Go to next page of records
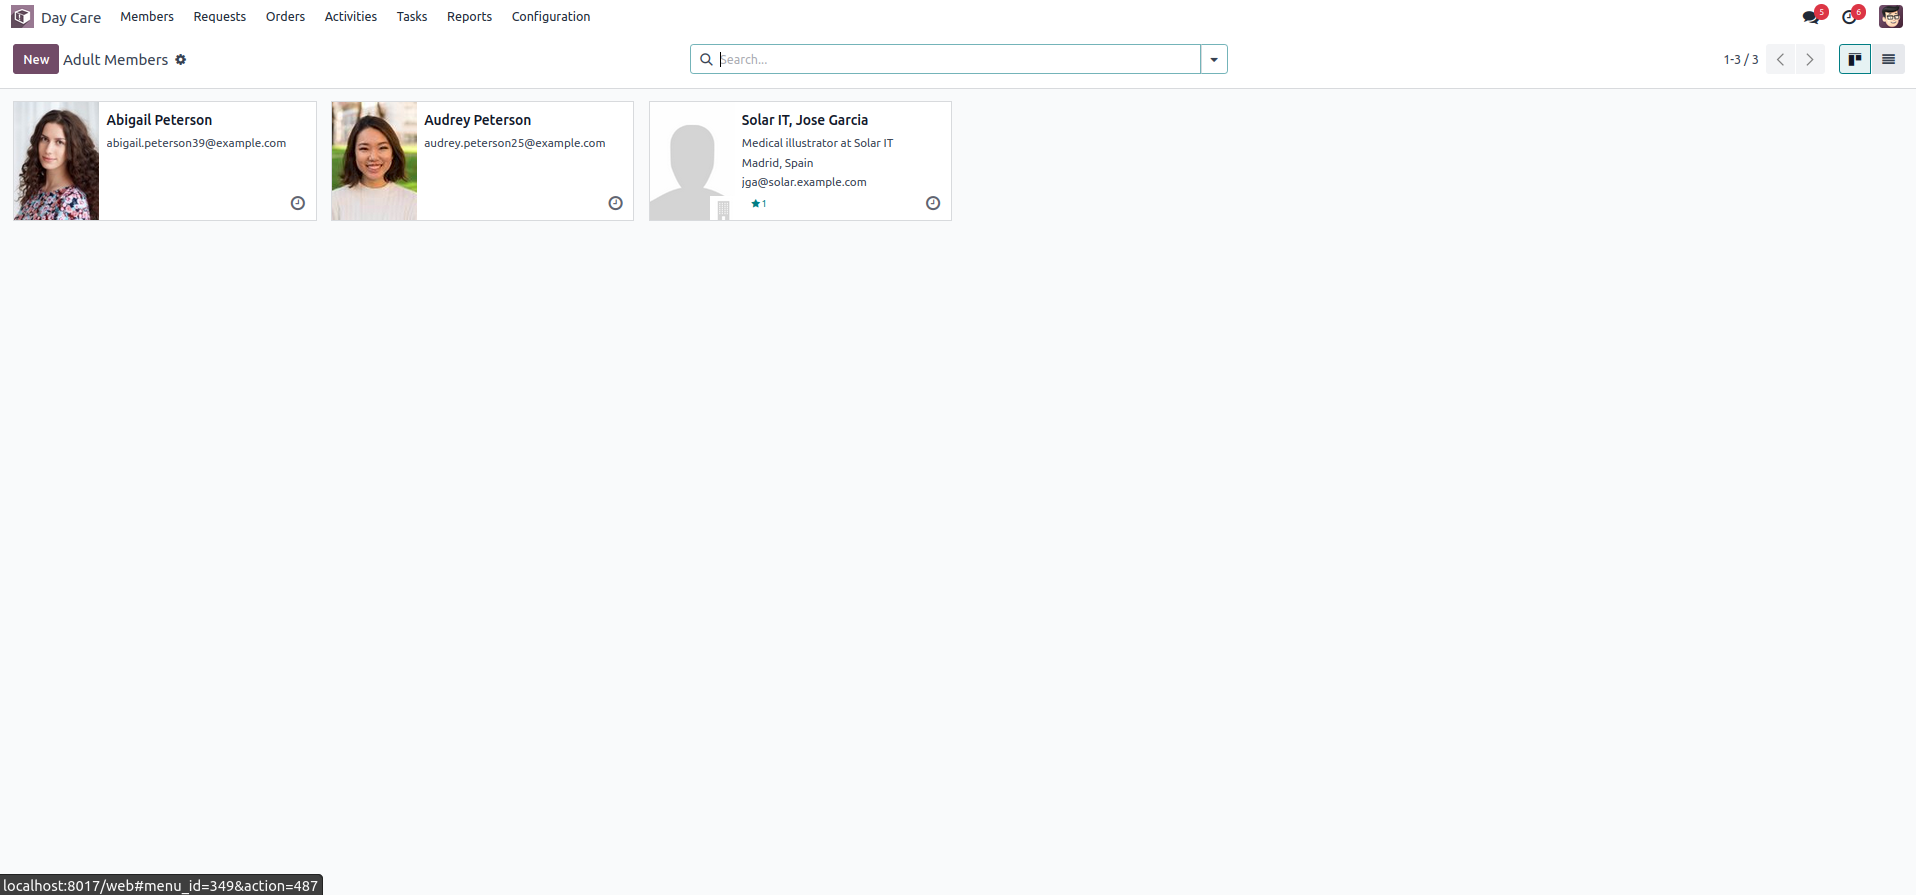 click(1810, 59)
